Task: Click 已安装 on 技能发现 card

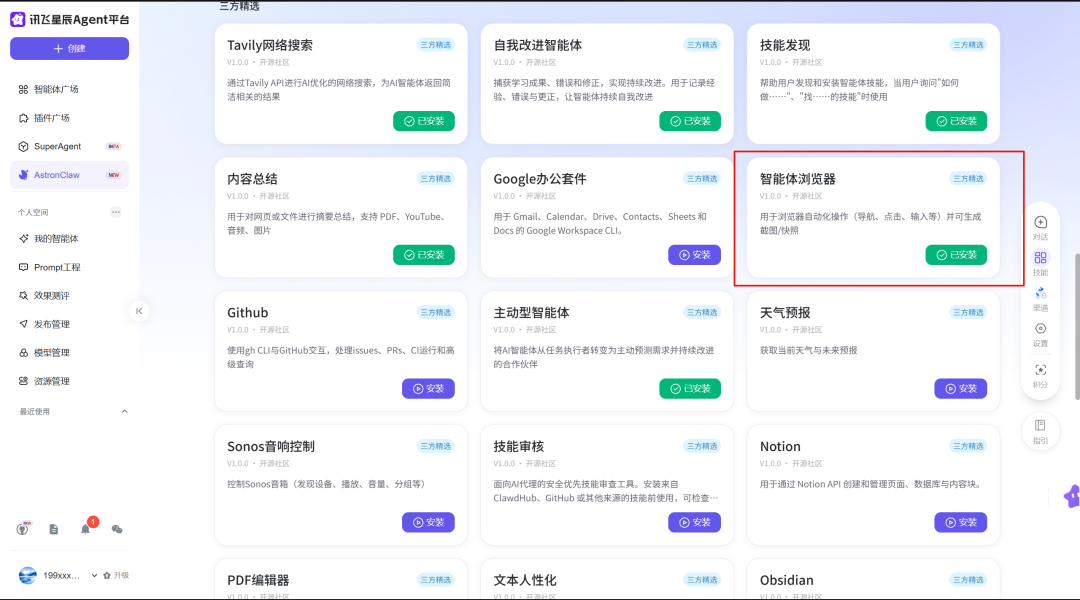Action: (956, 121)
